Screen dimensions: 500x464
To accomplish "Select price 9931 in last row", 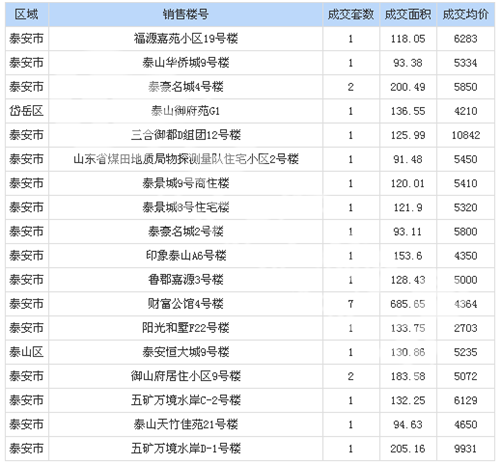I will pyautogui.click(x=465, y=449).
